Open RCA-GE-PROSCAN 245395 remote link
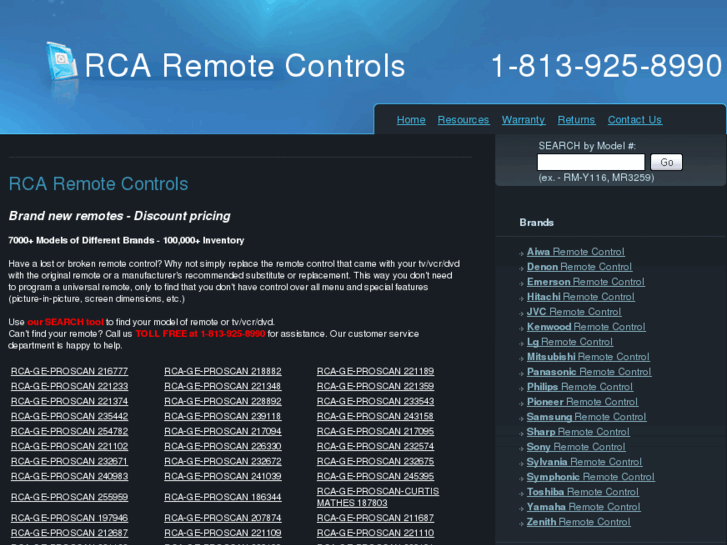This screenshot has height=545, width=727. coord(376,476)
